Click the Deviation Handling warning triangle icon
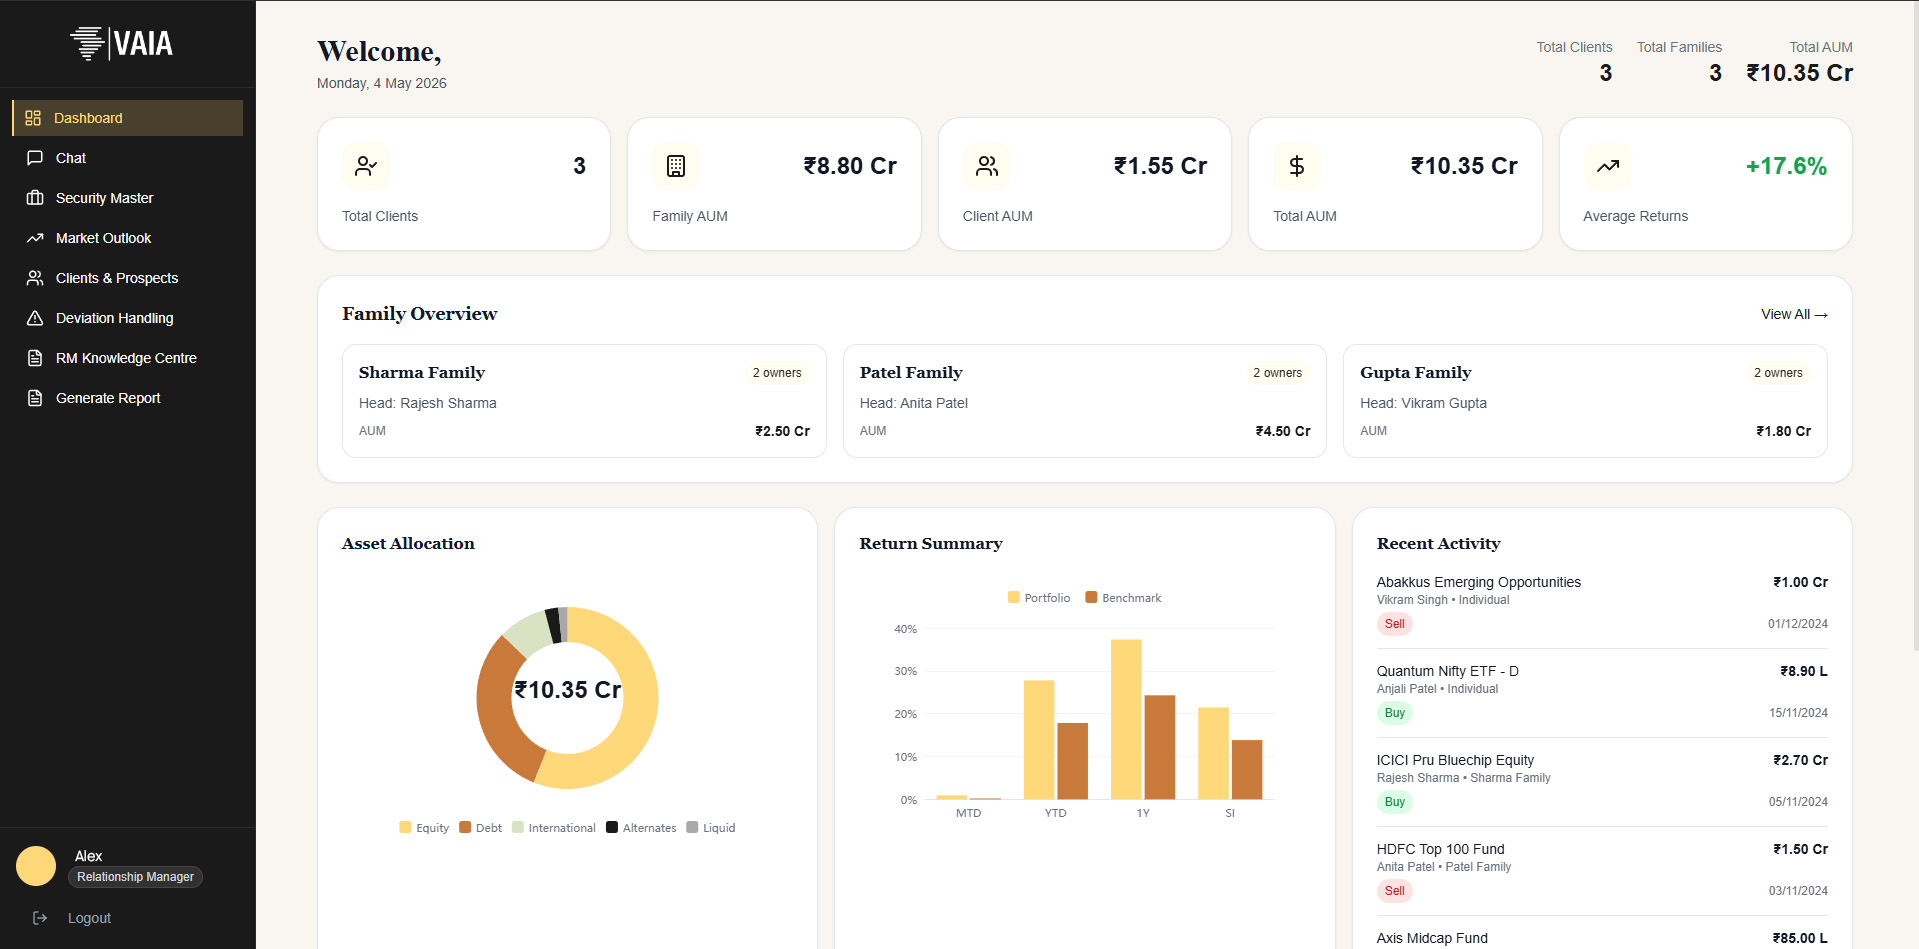The width and height of the screenshot is (1919, 949). pos(35,318)
